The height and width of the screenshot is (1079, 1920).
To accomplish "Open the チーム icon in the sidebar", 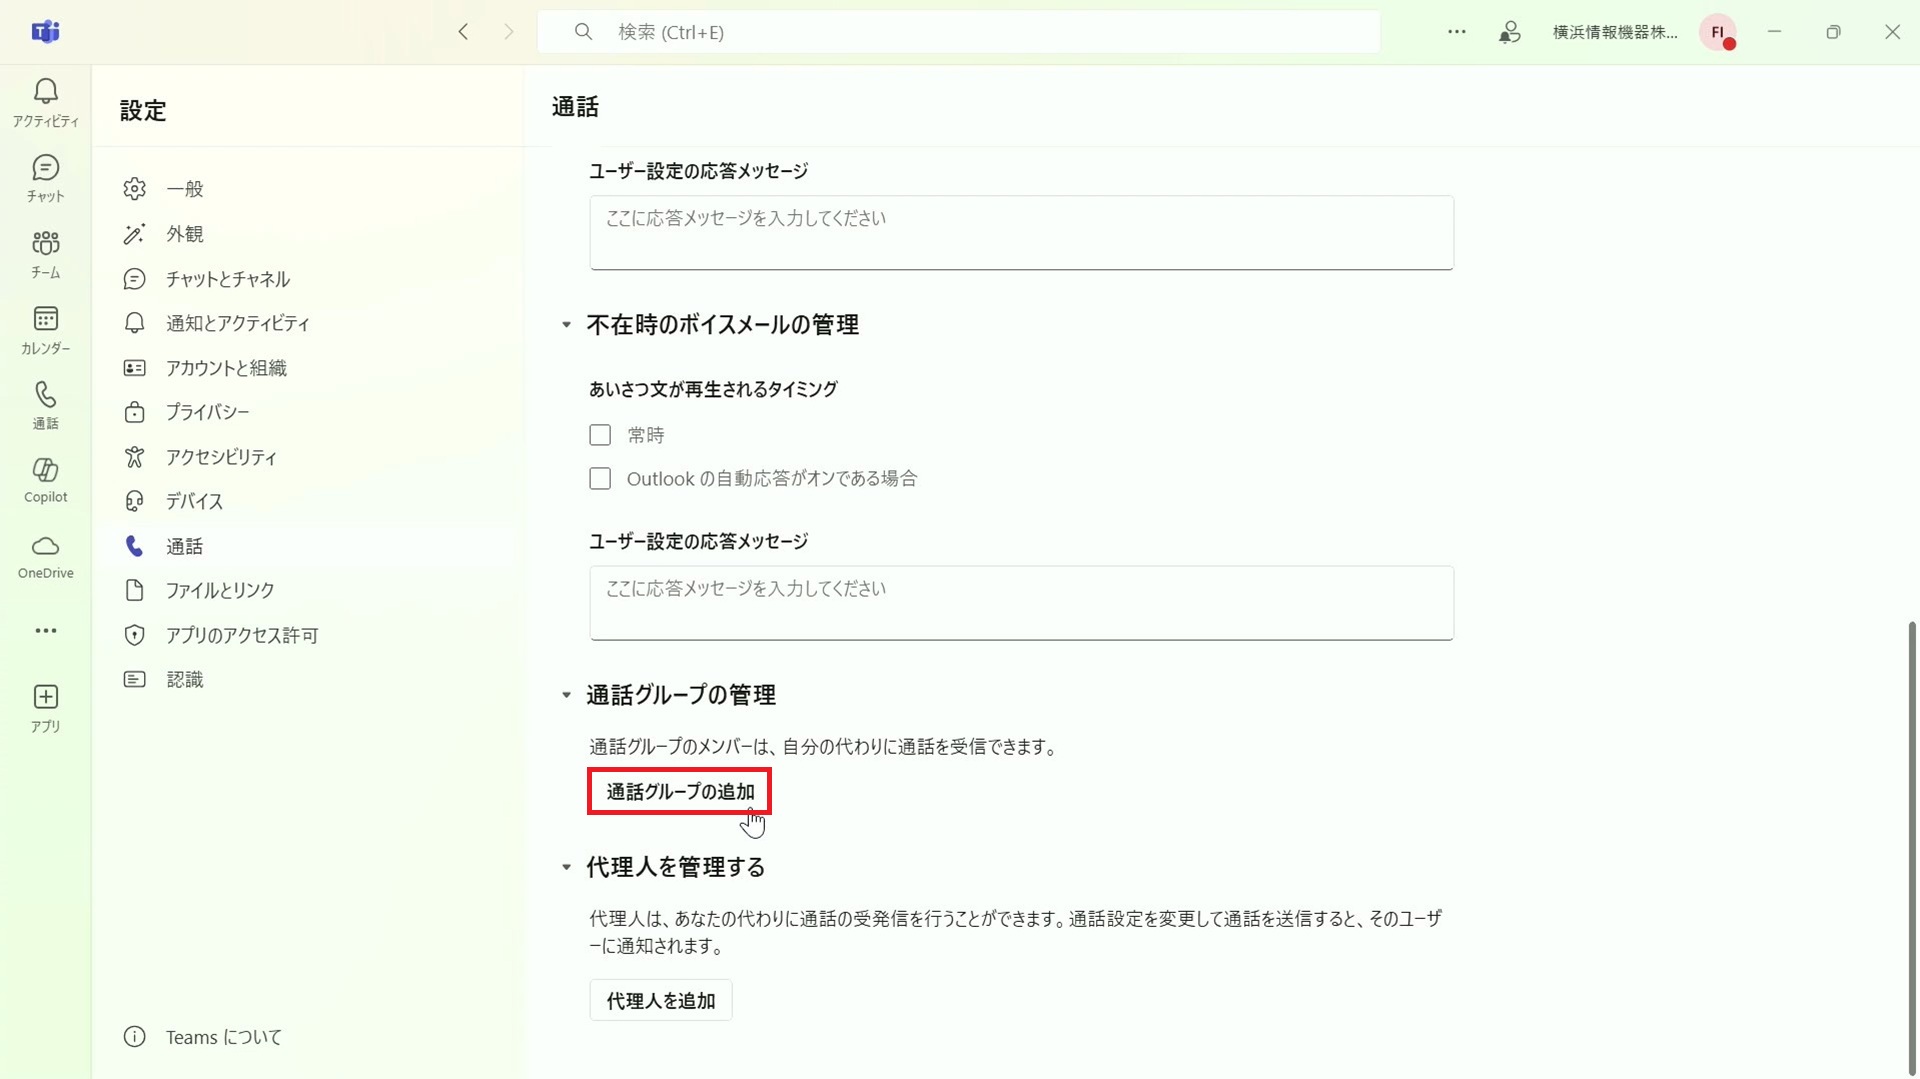I will pyautogui.click(x=45, y=255).
